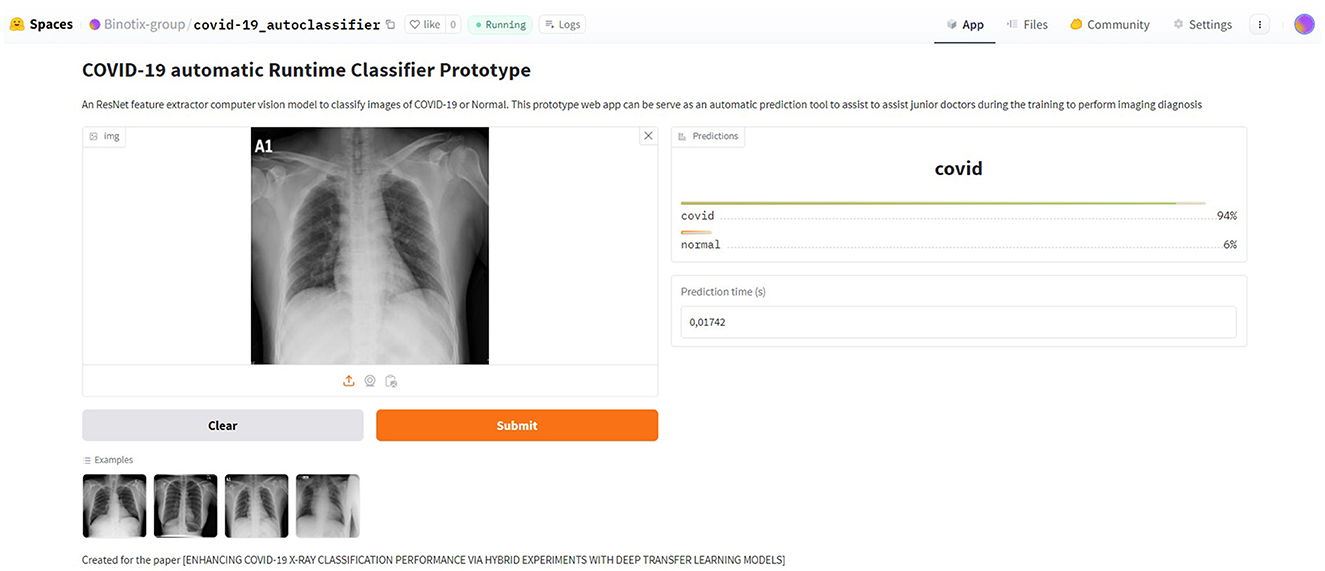Screen dimensions: 1325x571
Task: Select the App tab
Action: coord(965,24)
